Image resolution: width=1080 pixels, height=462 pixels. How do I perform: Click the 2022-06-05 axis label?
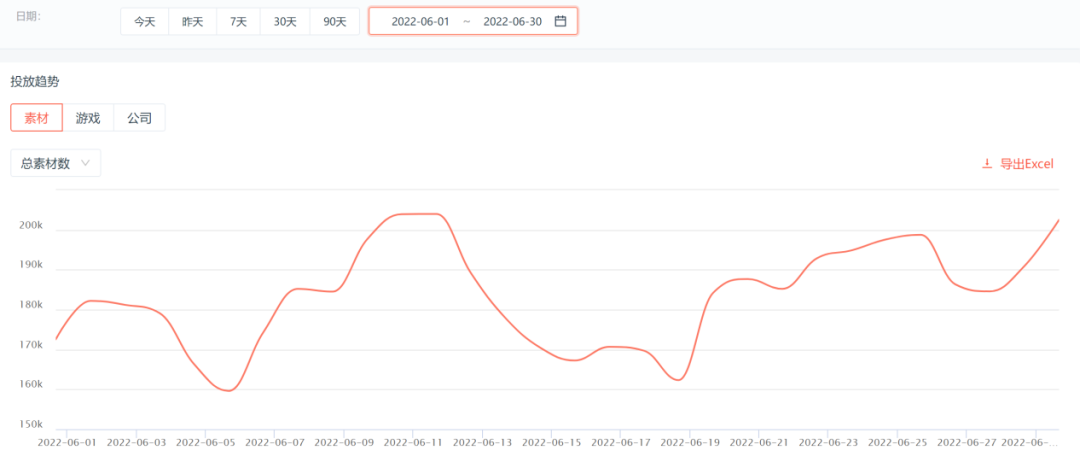coord(205,442)
